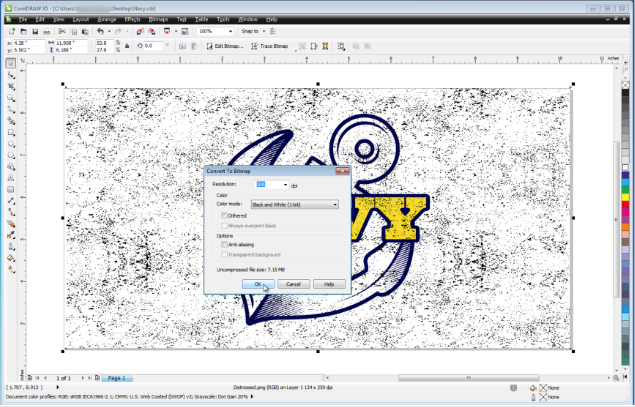
Task: Enable the Anti-aliasing checkbox
Action: [224, 244]
